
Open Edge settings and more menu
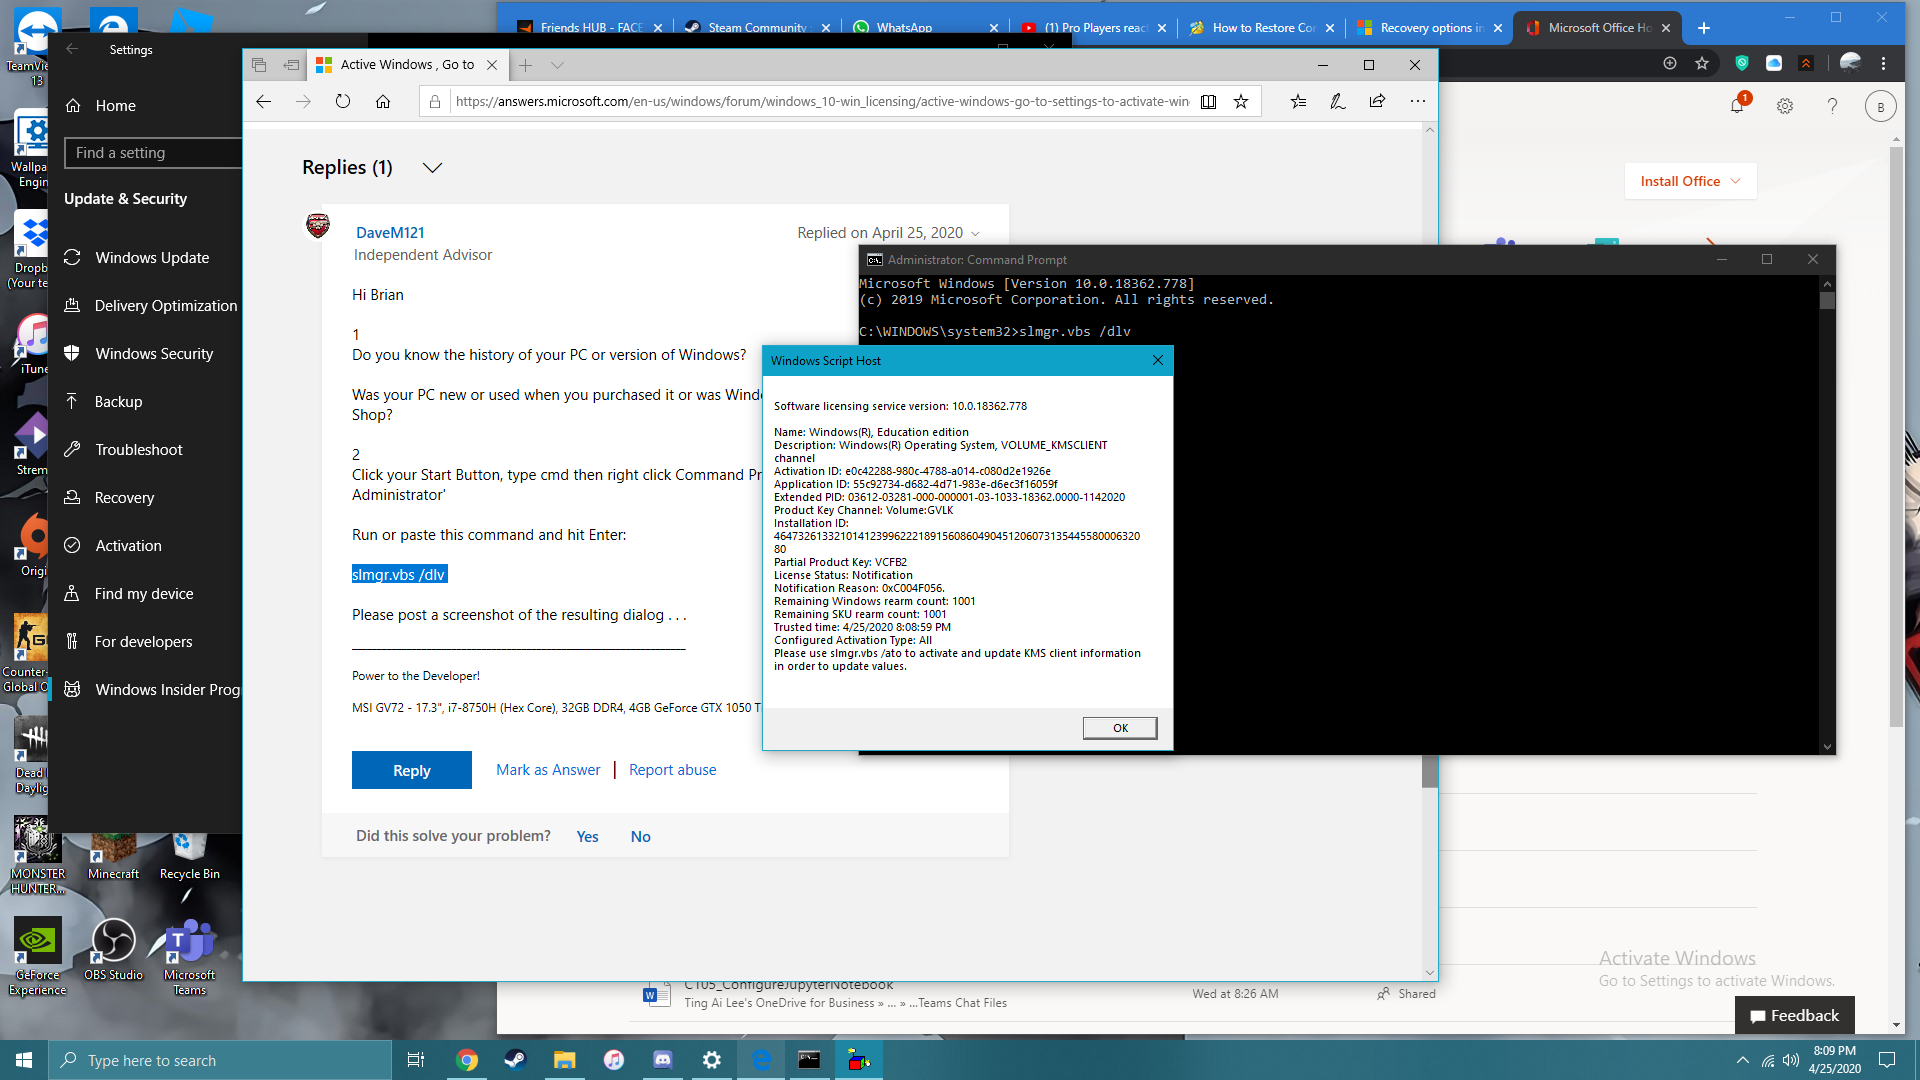point(1417,101)
